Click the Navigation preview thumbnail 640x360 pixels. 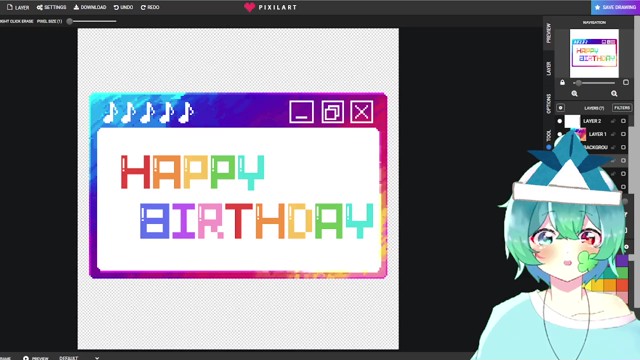[594, 53]
